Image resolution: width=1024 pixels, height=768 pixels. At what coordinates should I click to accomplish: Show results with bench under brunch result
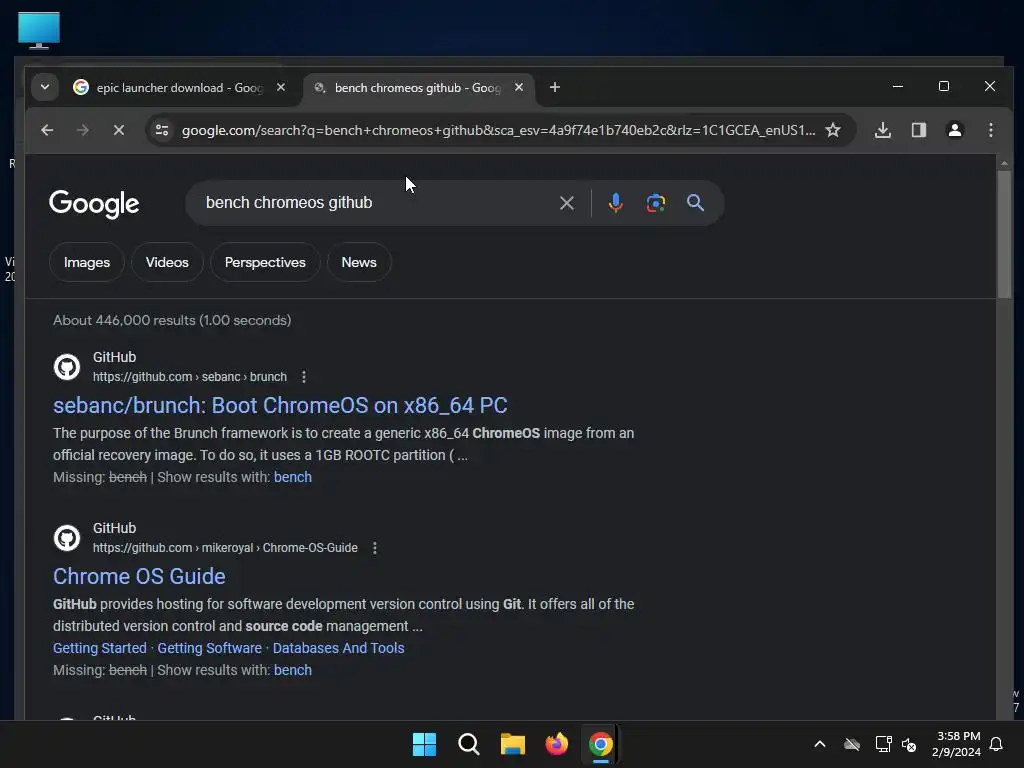pos(293,477)
